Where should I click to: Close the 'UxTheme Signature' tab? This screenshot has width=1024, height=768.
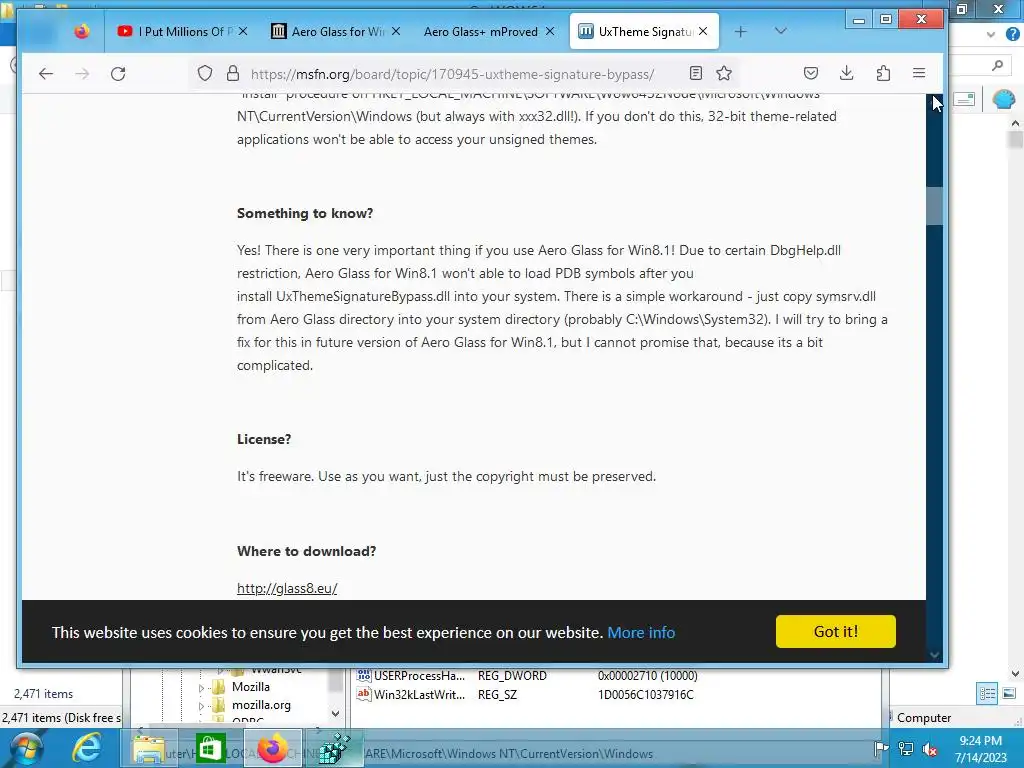703,31
